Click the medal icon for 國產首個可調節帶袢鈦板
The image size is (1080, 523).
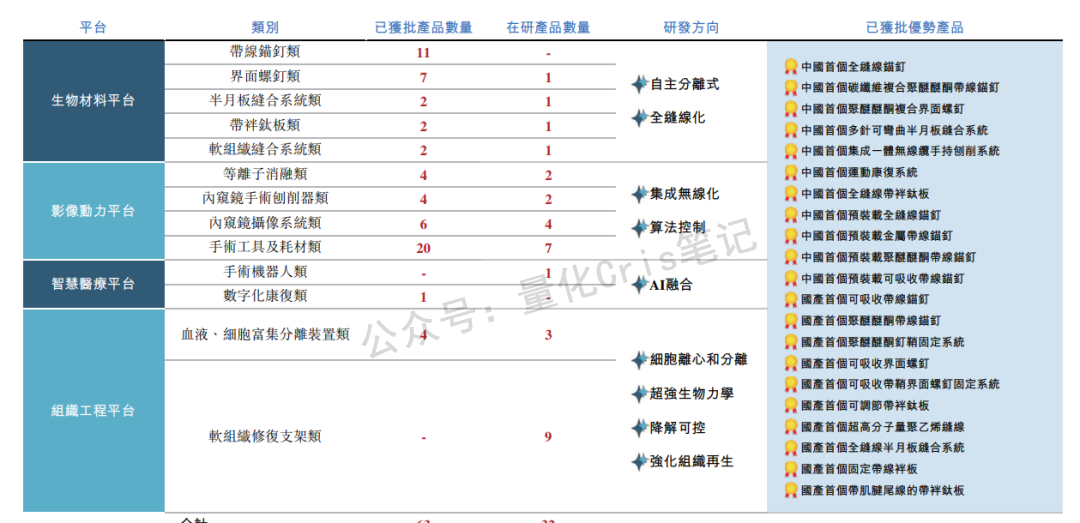click(791, 406)
